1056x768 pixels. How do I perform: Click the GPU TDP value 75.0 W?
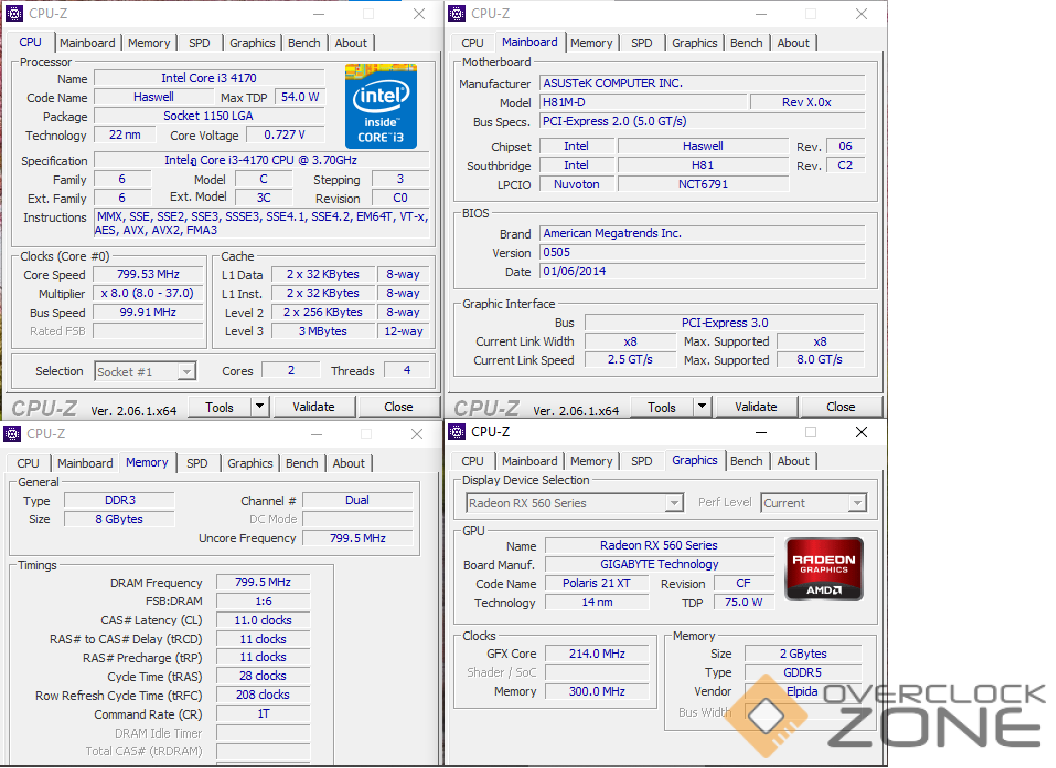[744, 602]
